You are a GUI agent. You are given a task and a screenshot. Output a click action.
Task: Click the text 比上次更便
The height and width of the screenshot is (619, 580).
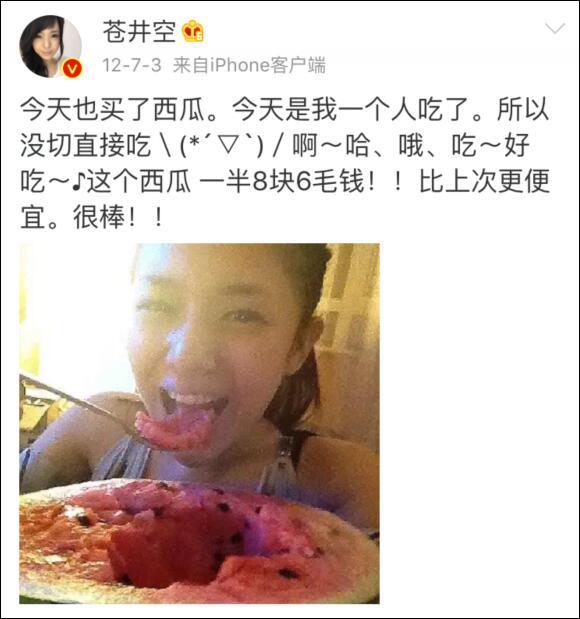pyautogui.click(x=484, y=182)
